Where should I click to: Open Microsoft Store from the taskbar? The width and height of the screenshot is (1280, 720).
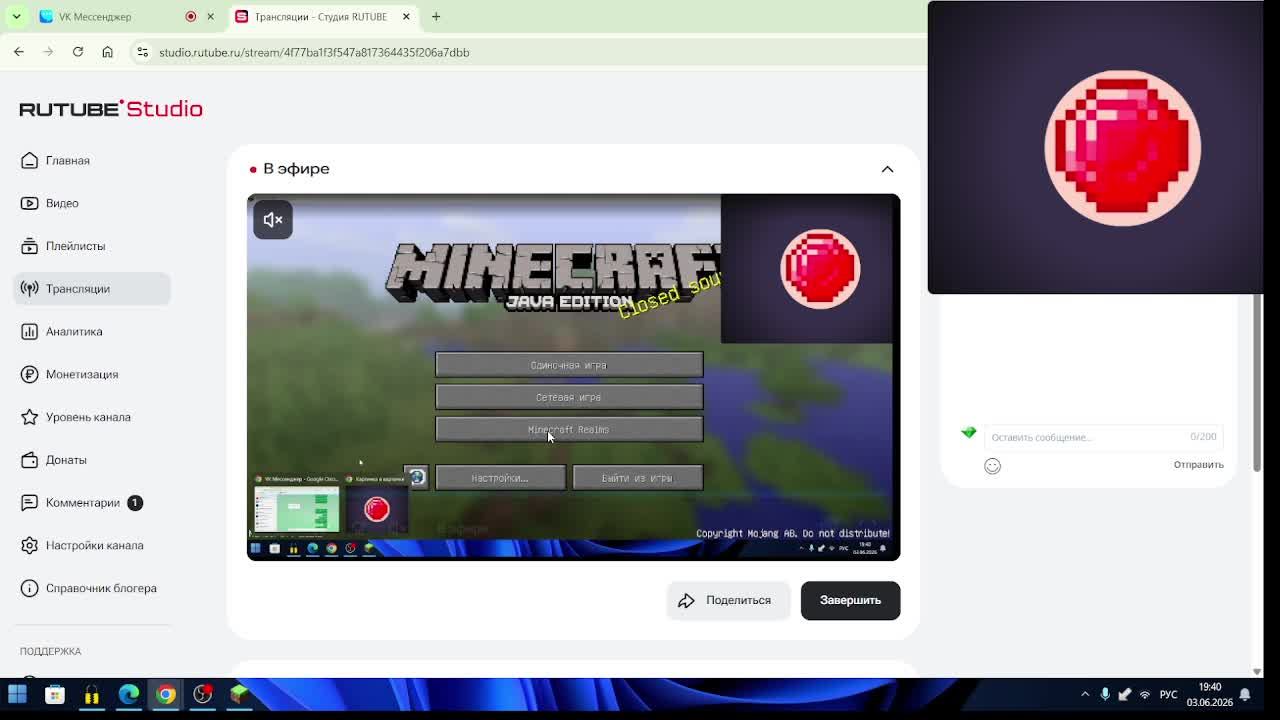coord(54,694)
